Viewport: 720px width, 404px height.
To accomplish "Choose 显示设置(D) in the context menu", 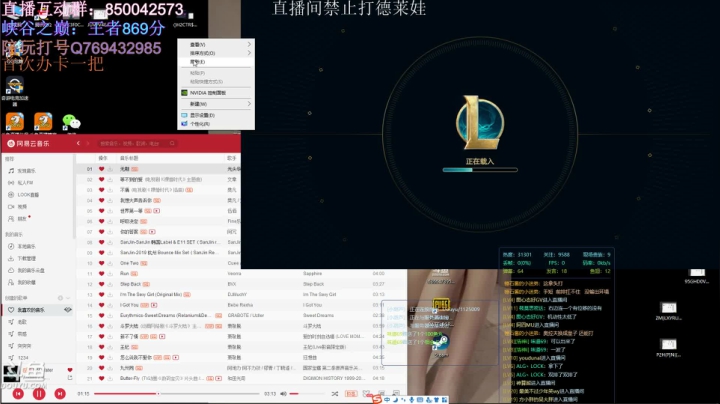I will (x=216, y=115).
